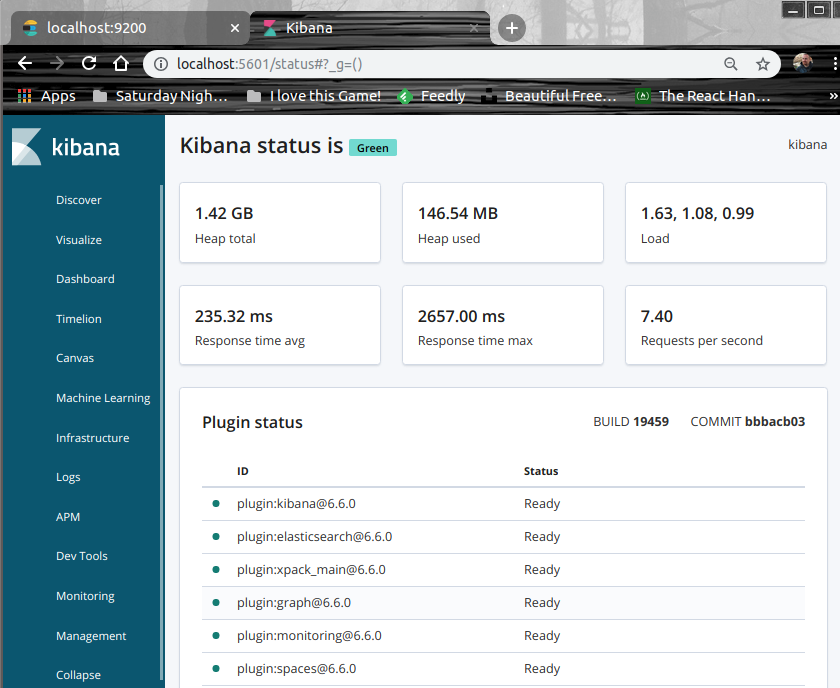
Task: Open the Feedly bookmark
Action: (431, 96)
